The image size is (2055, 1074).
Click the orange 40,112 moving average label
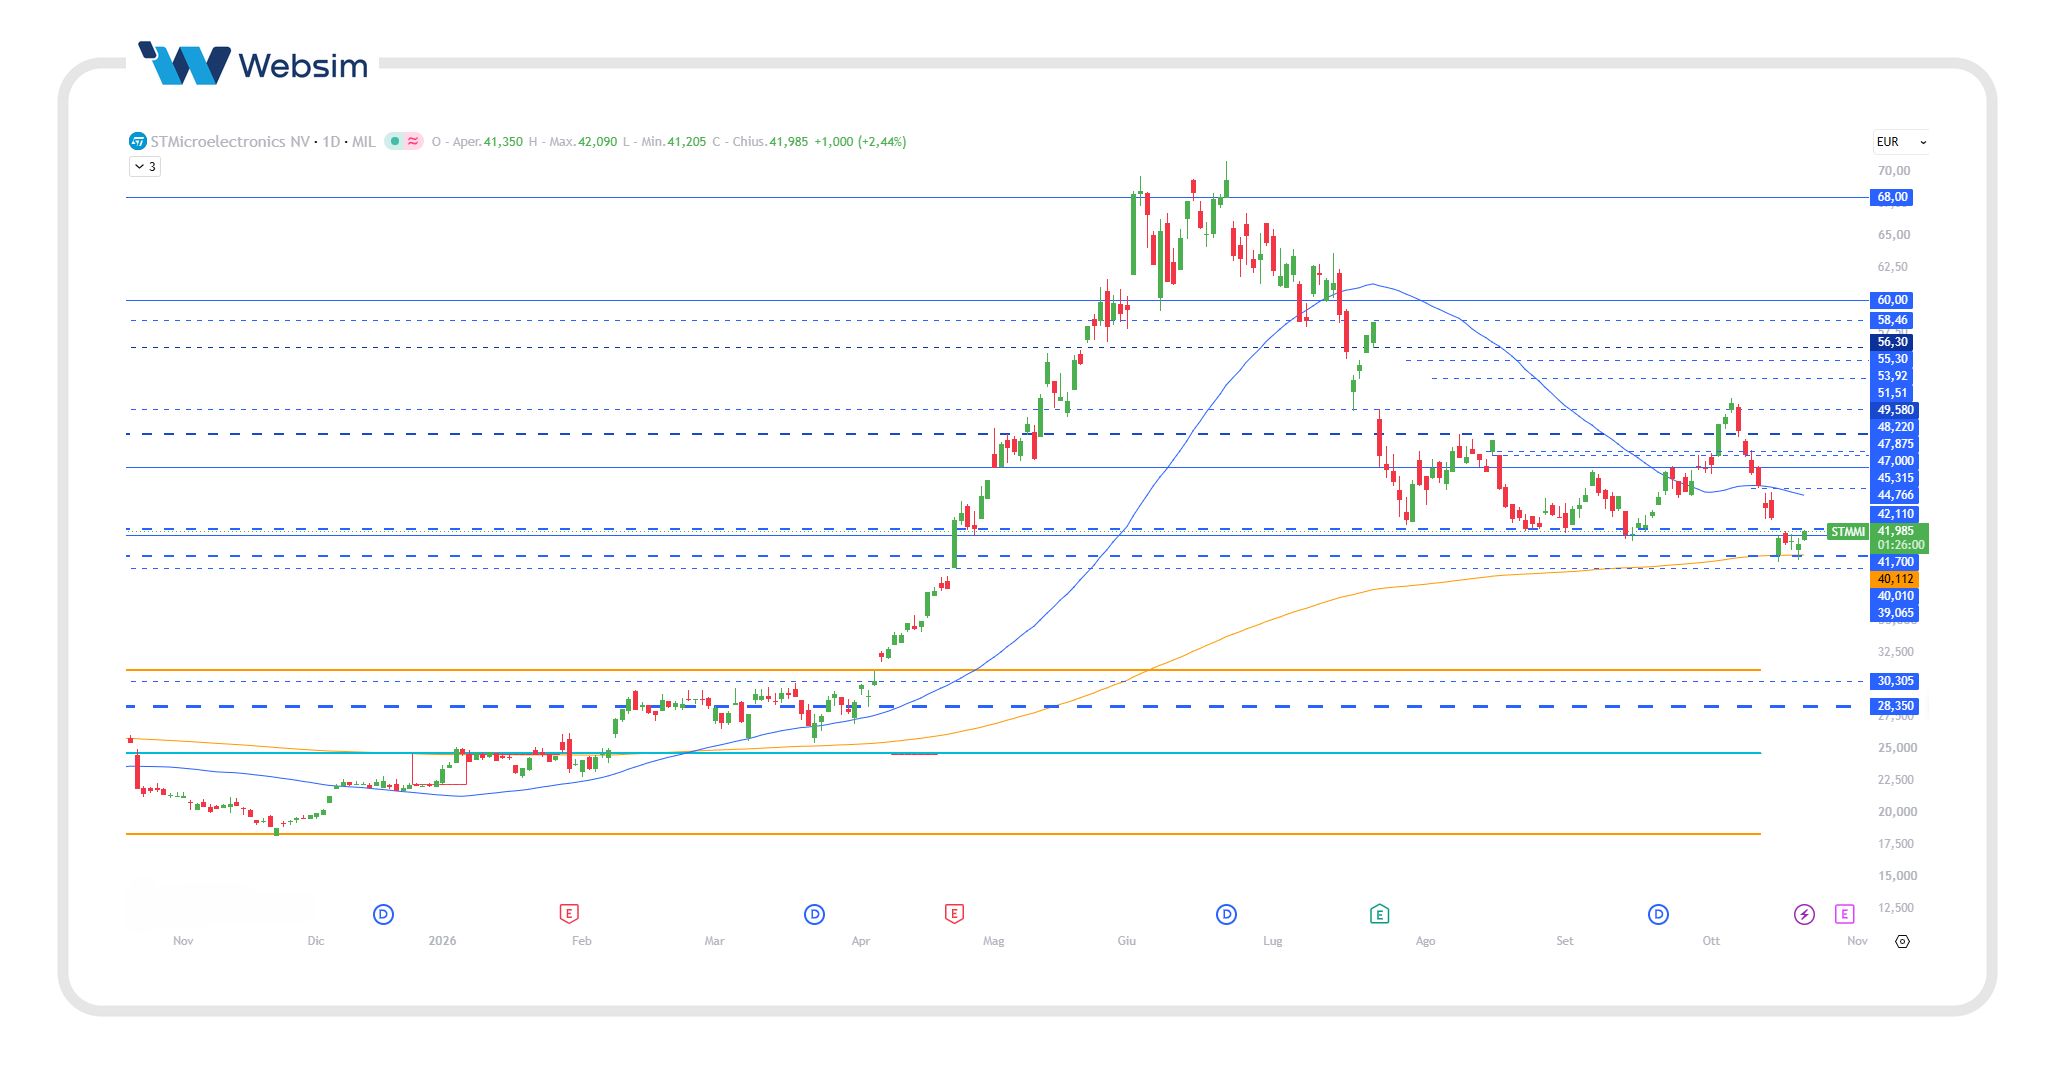click(x=1894, y=579)
